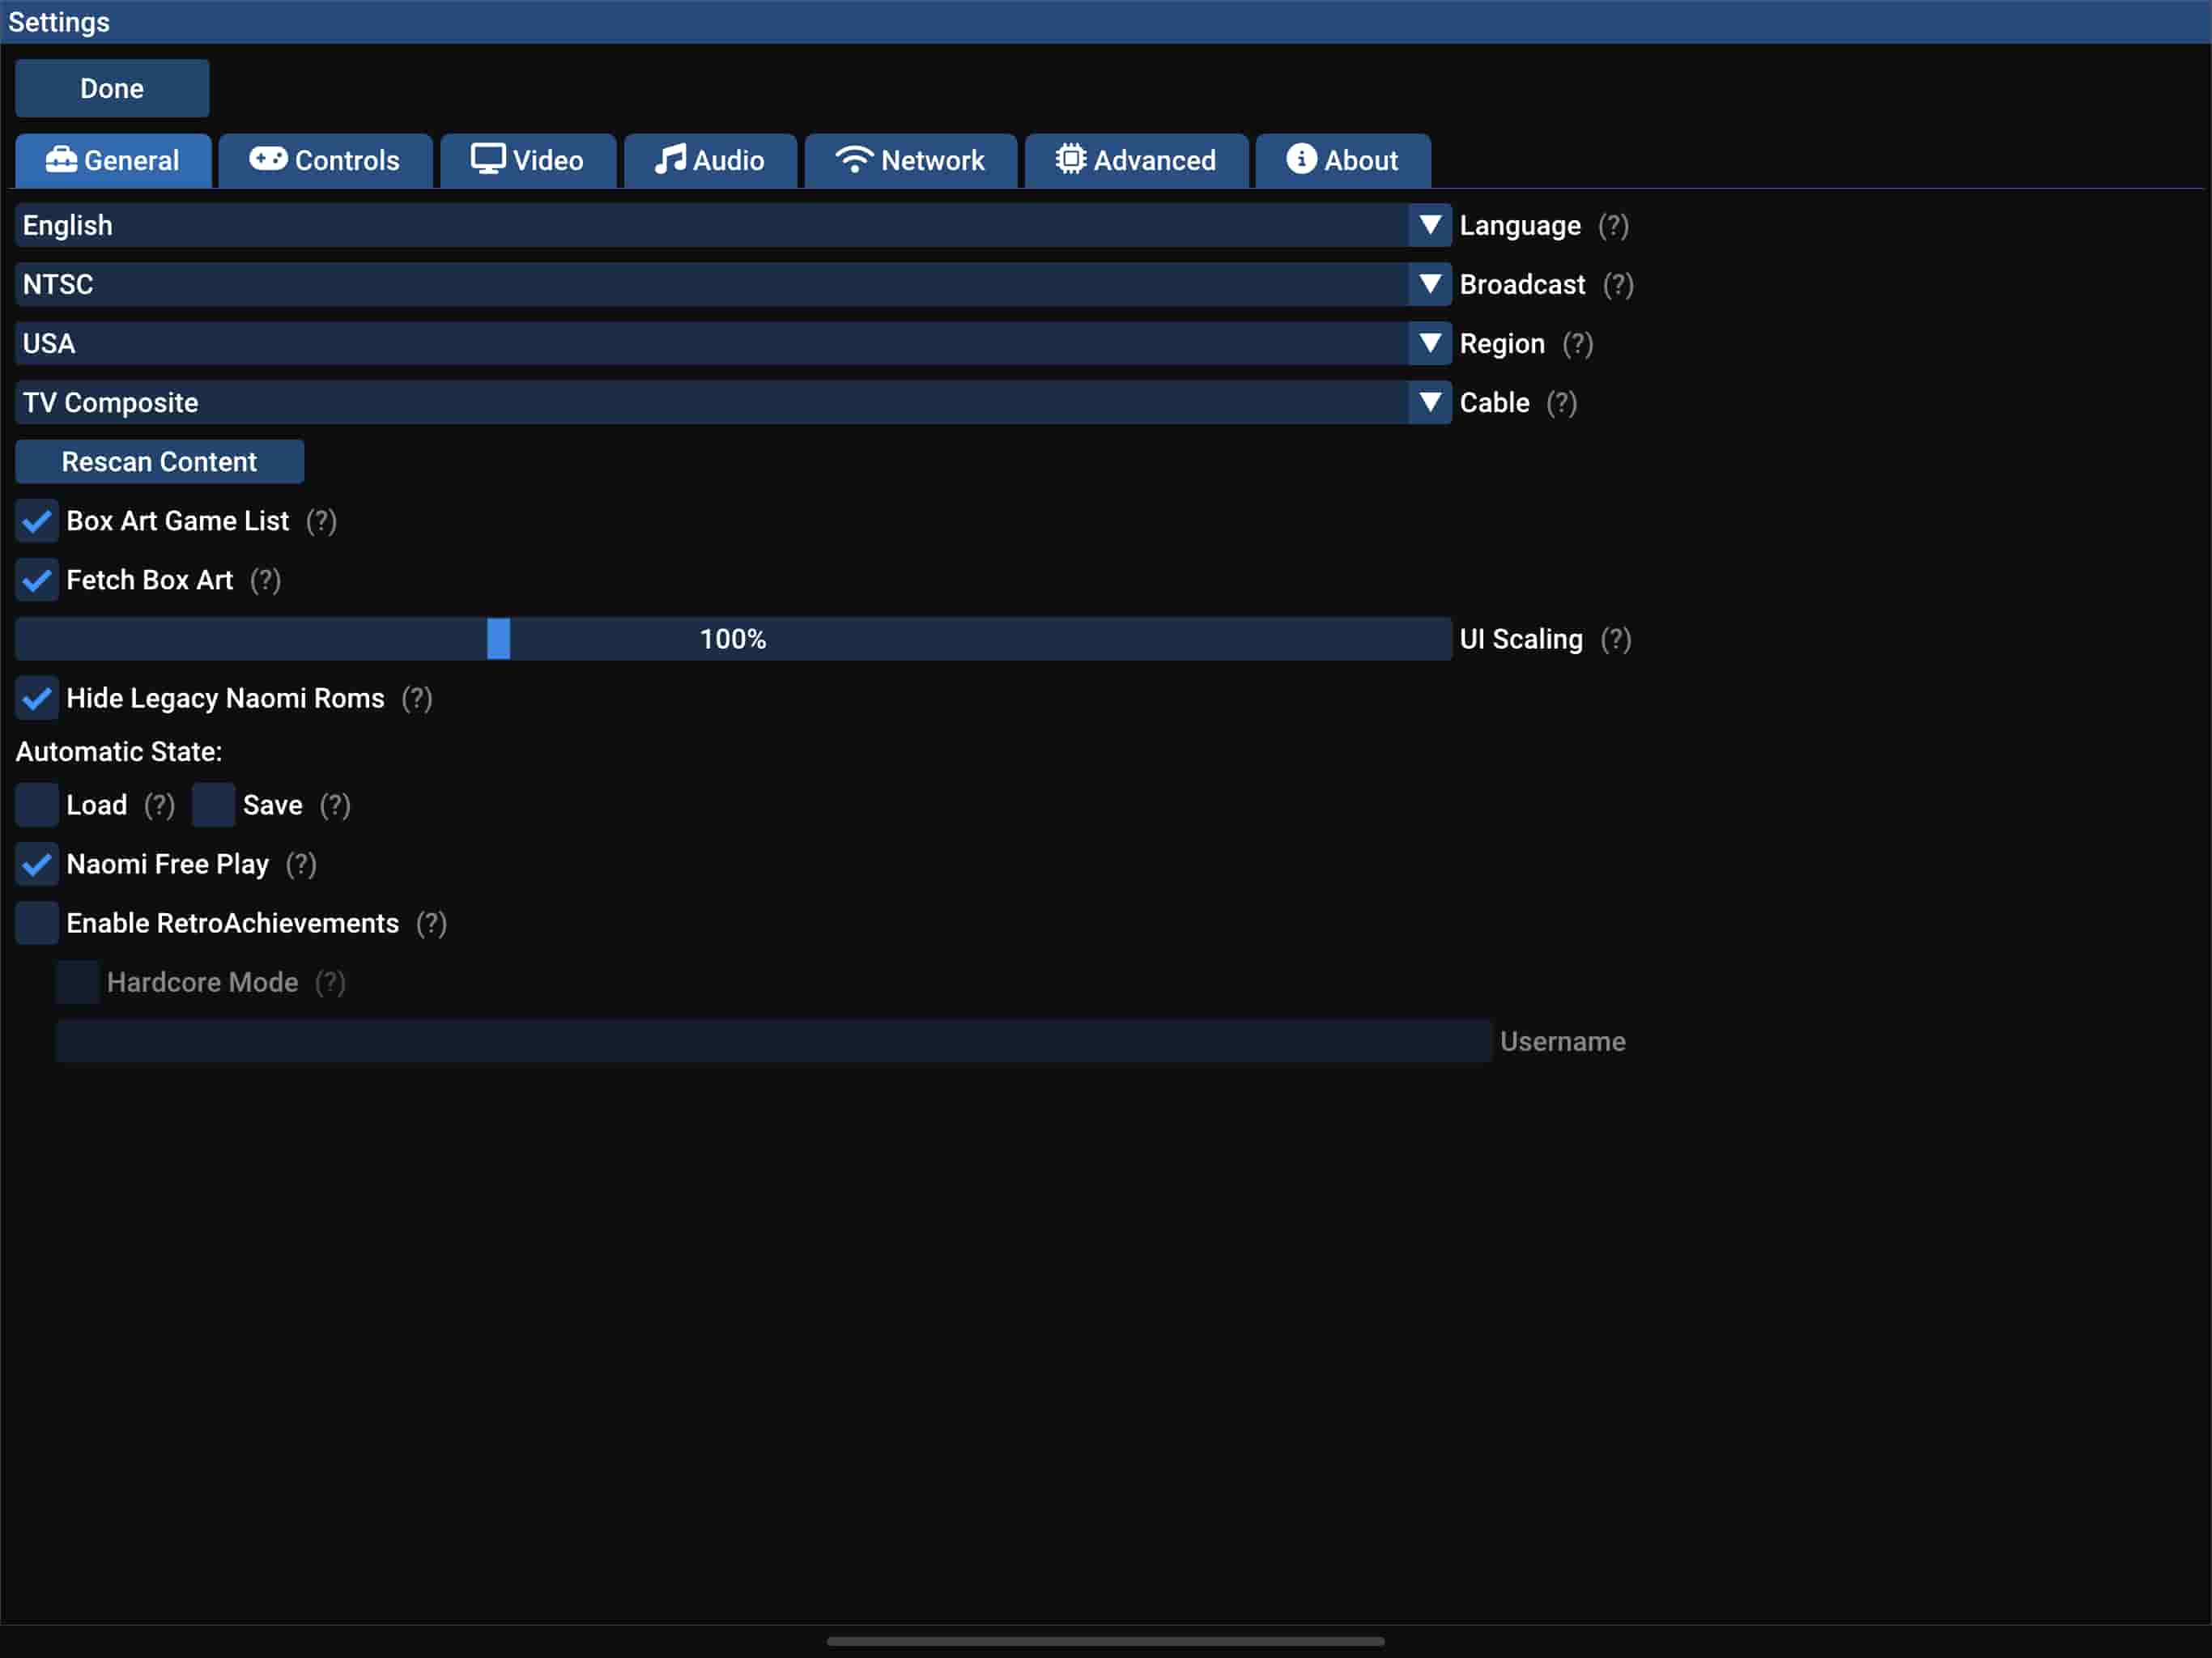Image resolution: width=2212 pixels, height=1658 pixels.
Task: Click the English language combo box
Action: pos(733,225)
